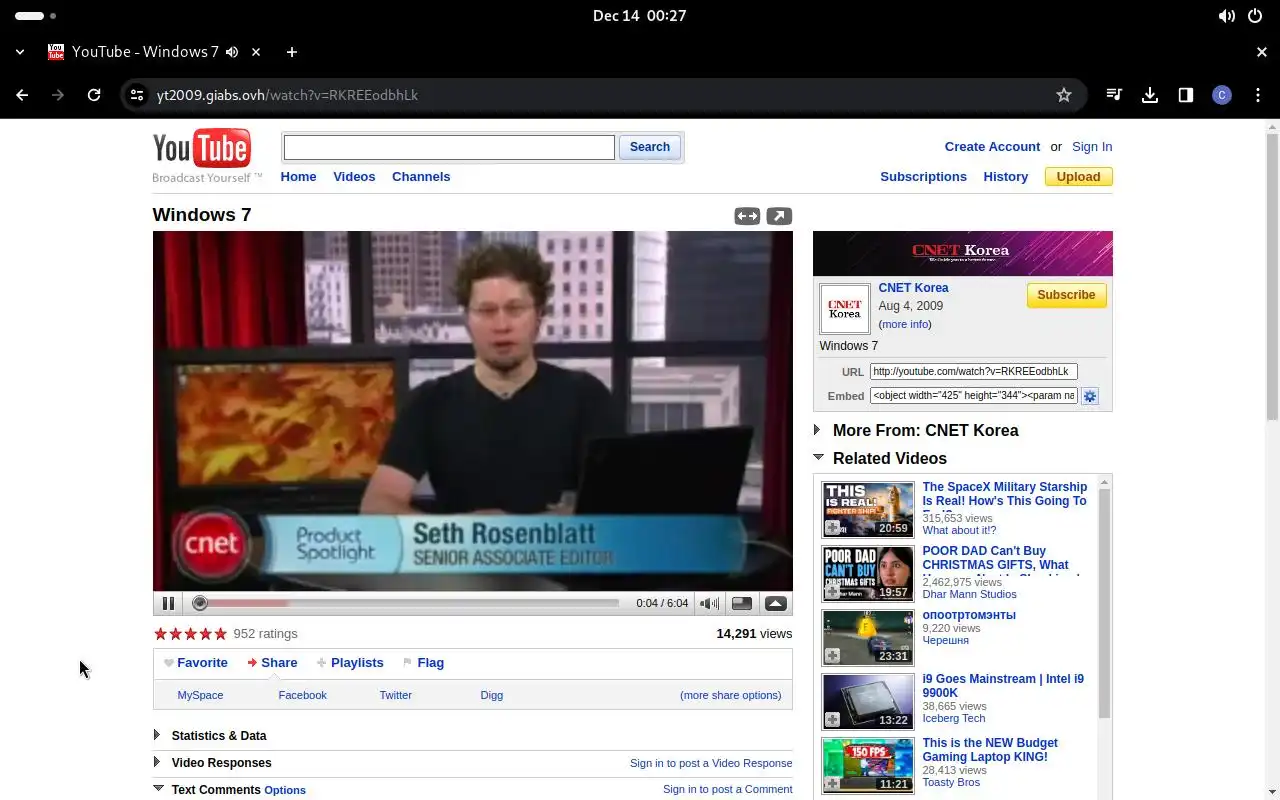Bookmark page with the star icon
The image size is (1280, 800).
1064,95
